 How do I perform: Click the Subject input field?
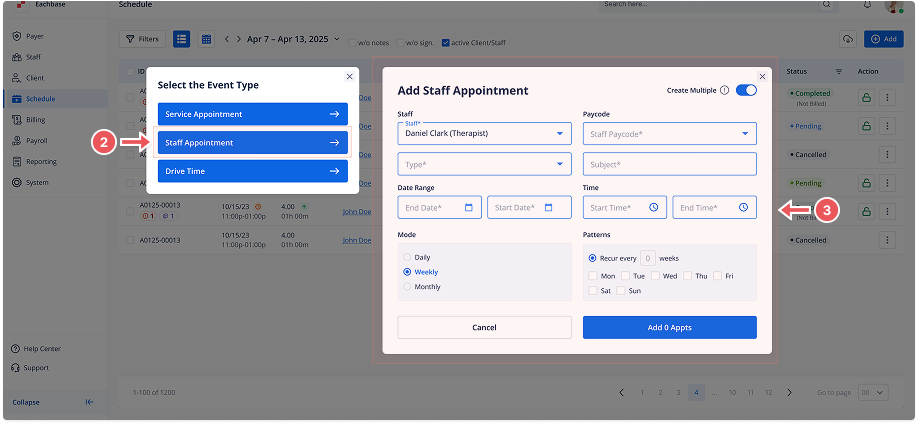669,164
